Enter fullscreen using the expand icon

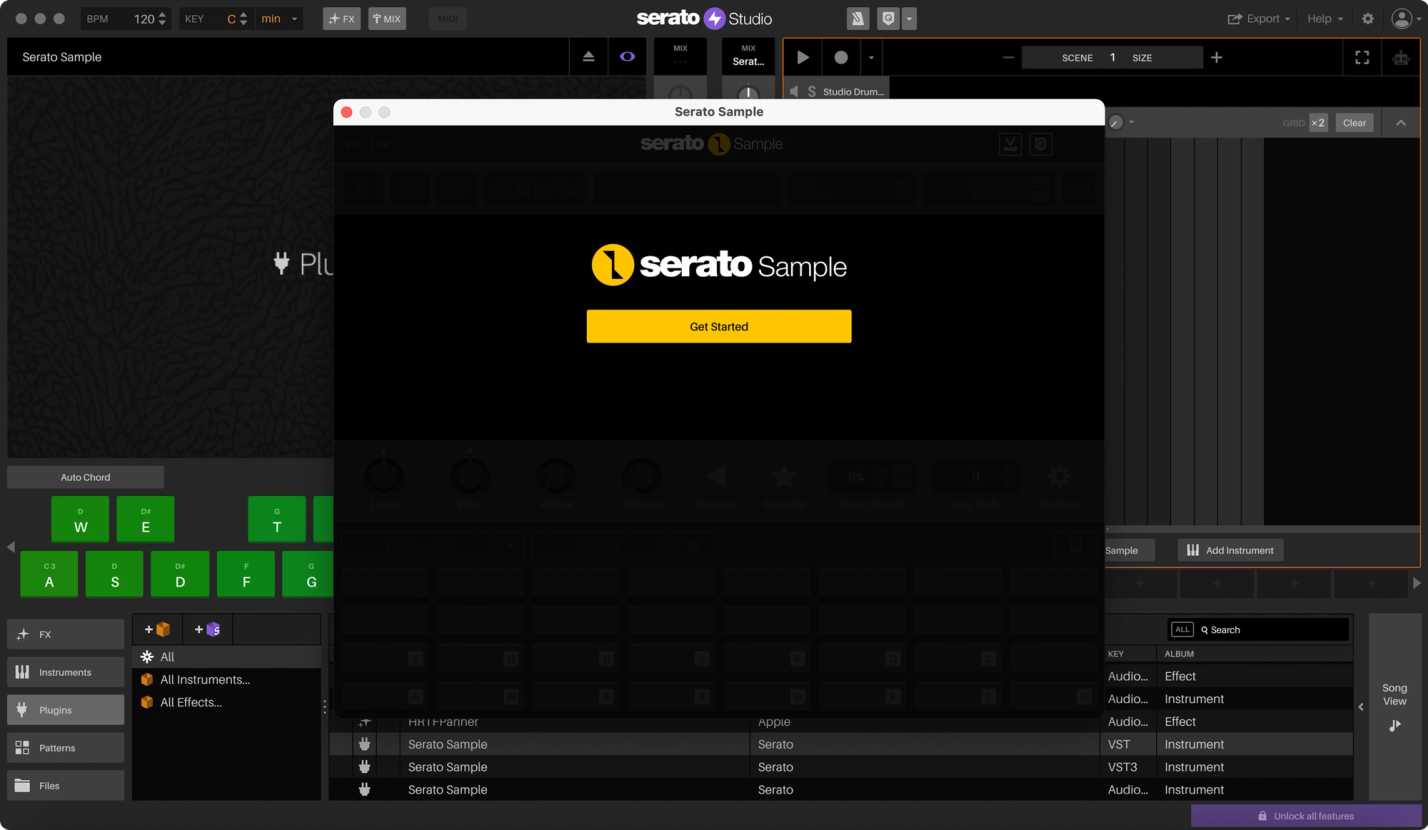coord(1362,57)
